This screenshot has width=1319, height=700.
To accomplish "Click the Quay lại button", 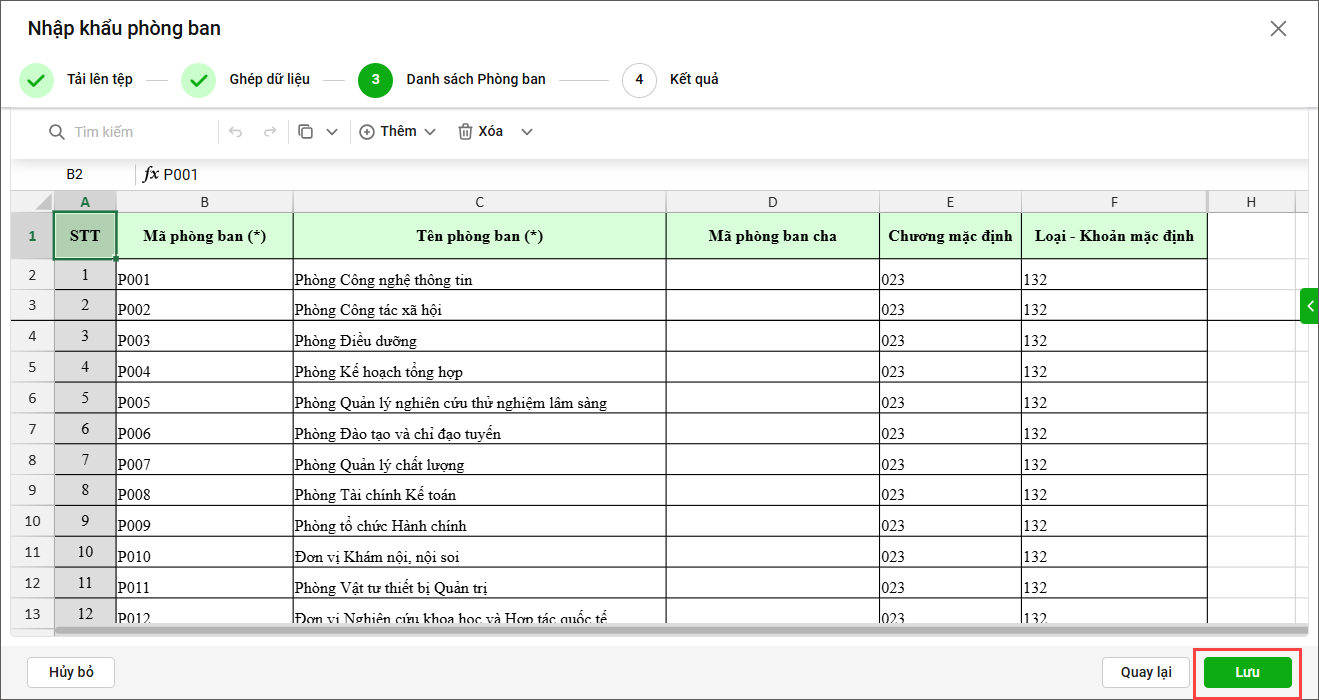I will pos(1145,672).
